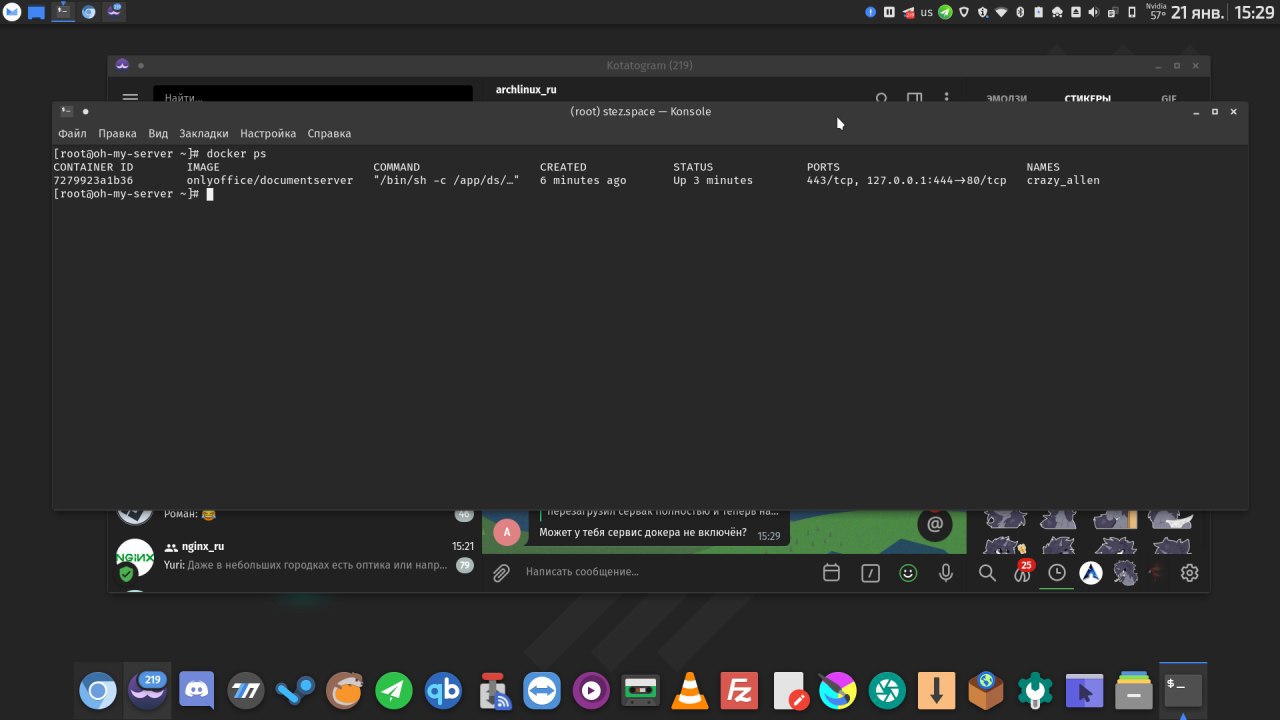The width and height of the screenshot is (1280, 720).
Task: Launch TeamViewer from the dock
Action: tap(542, 691)
